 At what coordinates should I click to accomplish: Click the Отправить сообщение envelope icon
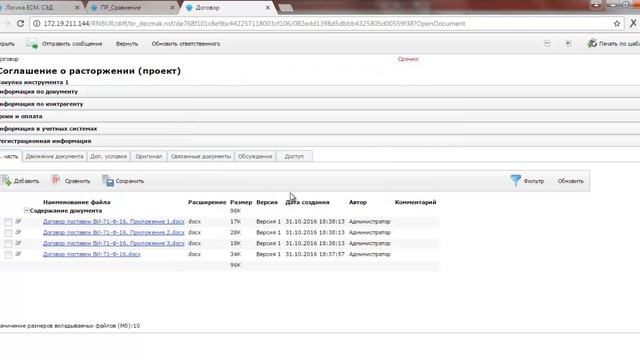pyautogui.click(x=32, y=44)
